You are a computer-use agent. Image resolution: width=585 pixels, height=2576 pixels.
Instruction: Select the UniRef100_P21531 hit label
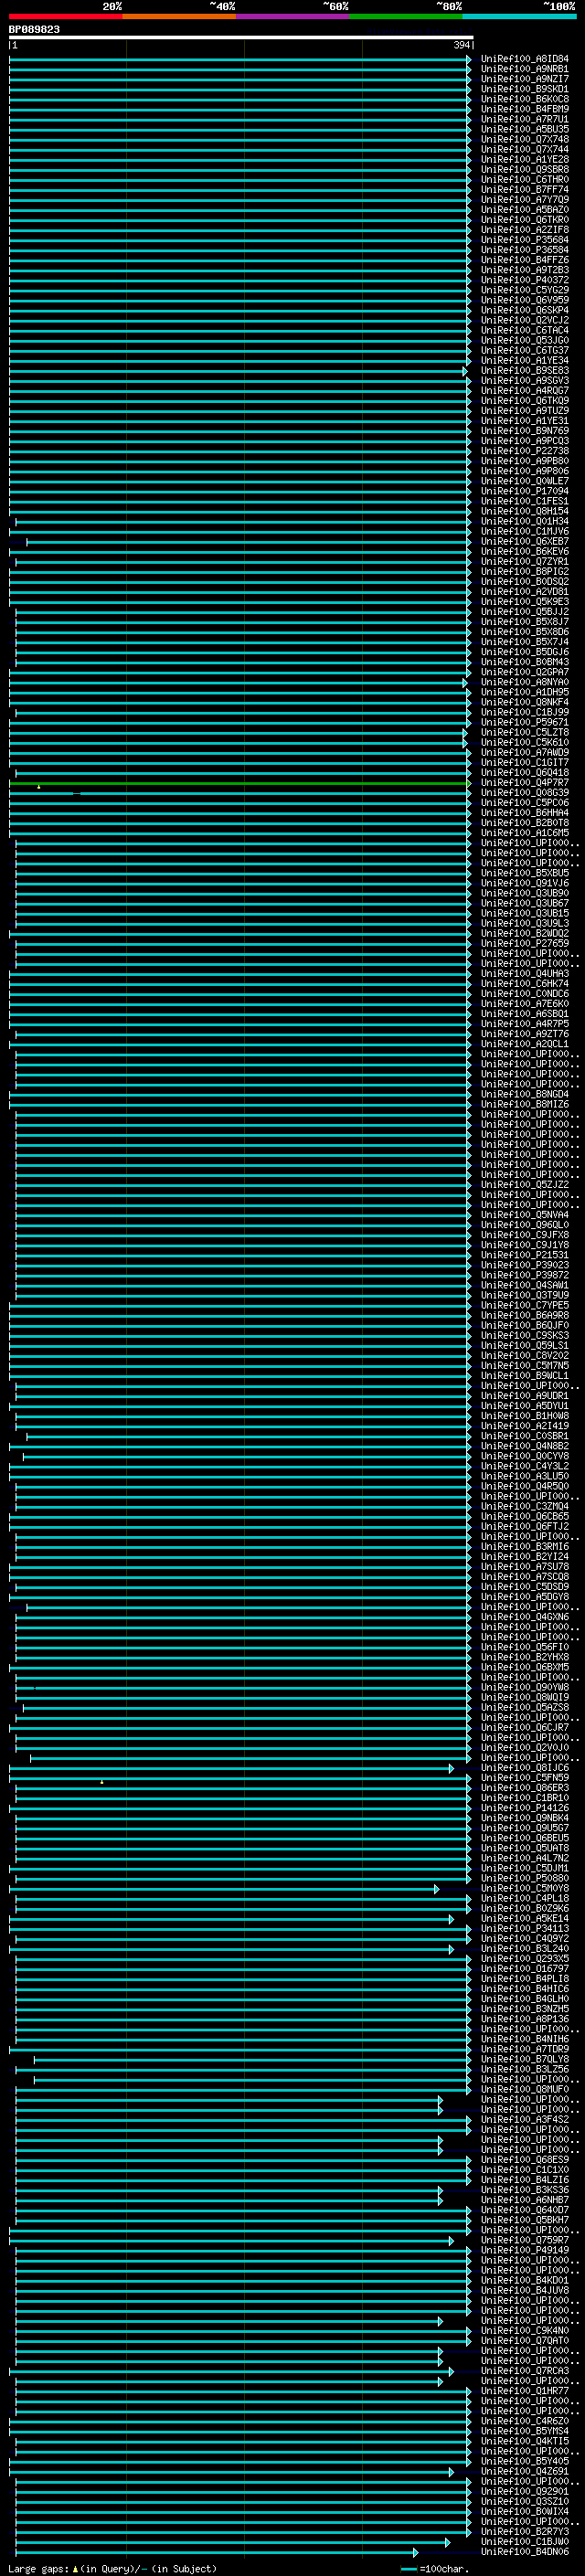tap(525, 1255)
